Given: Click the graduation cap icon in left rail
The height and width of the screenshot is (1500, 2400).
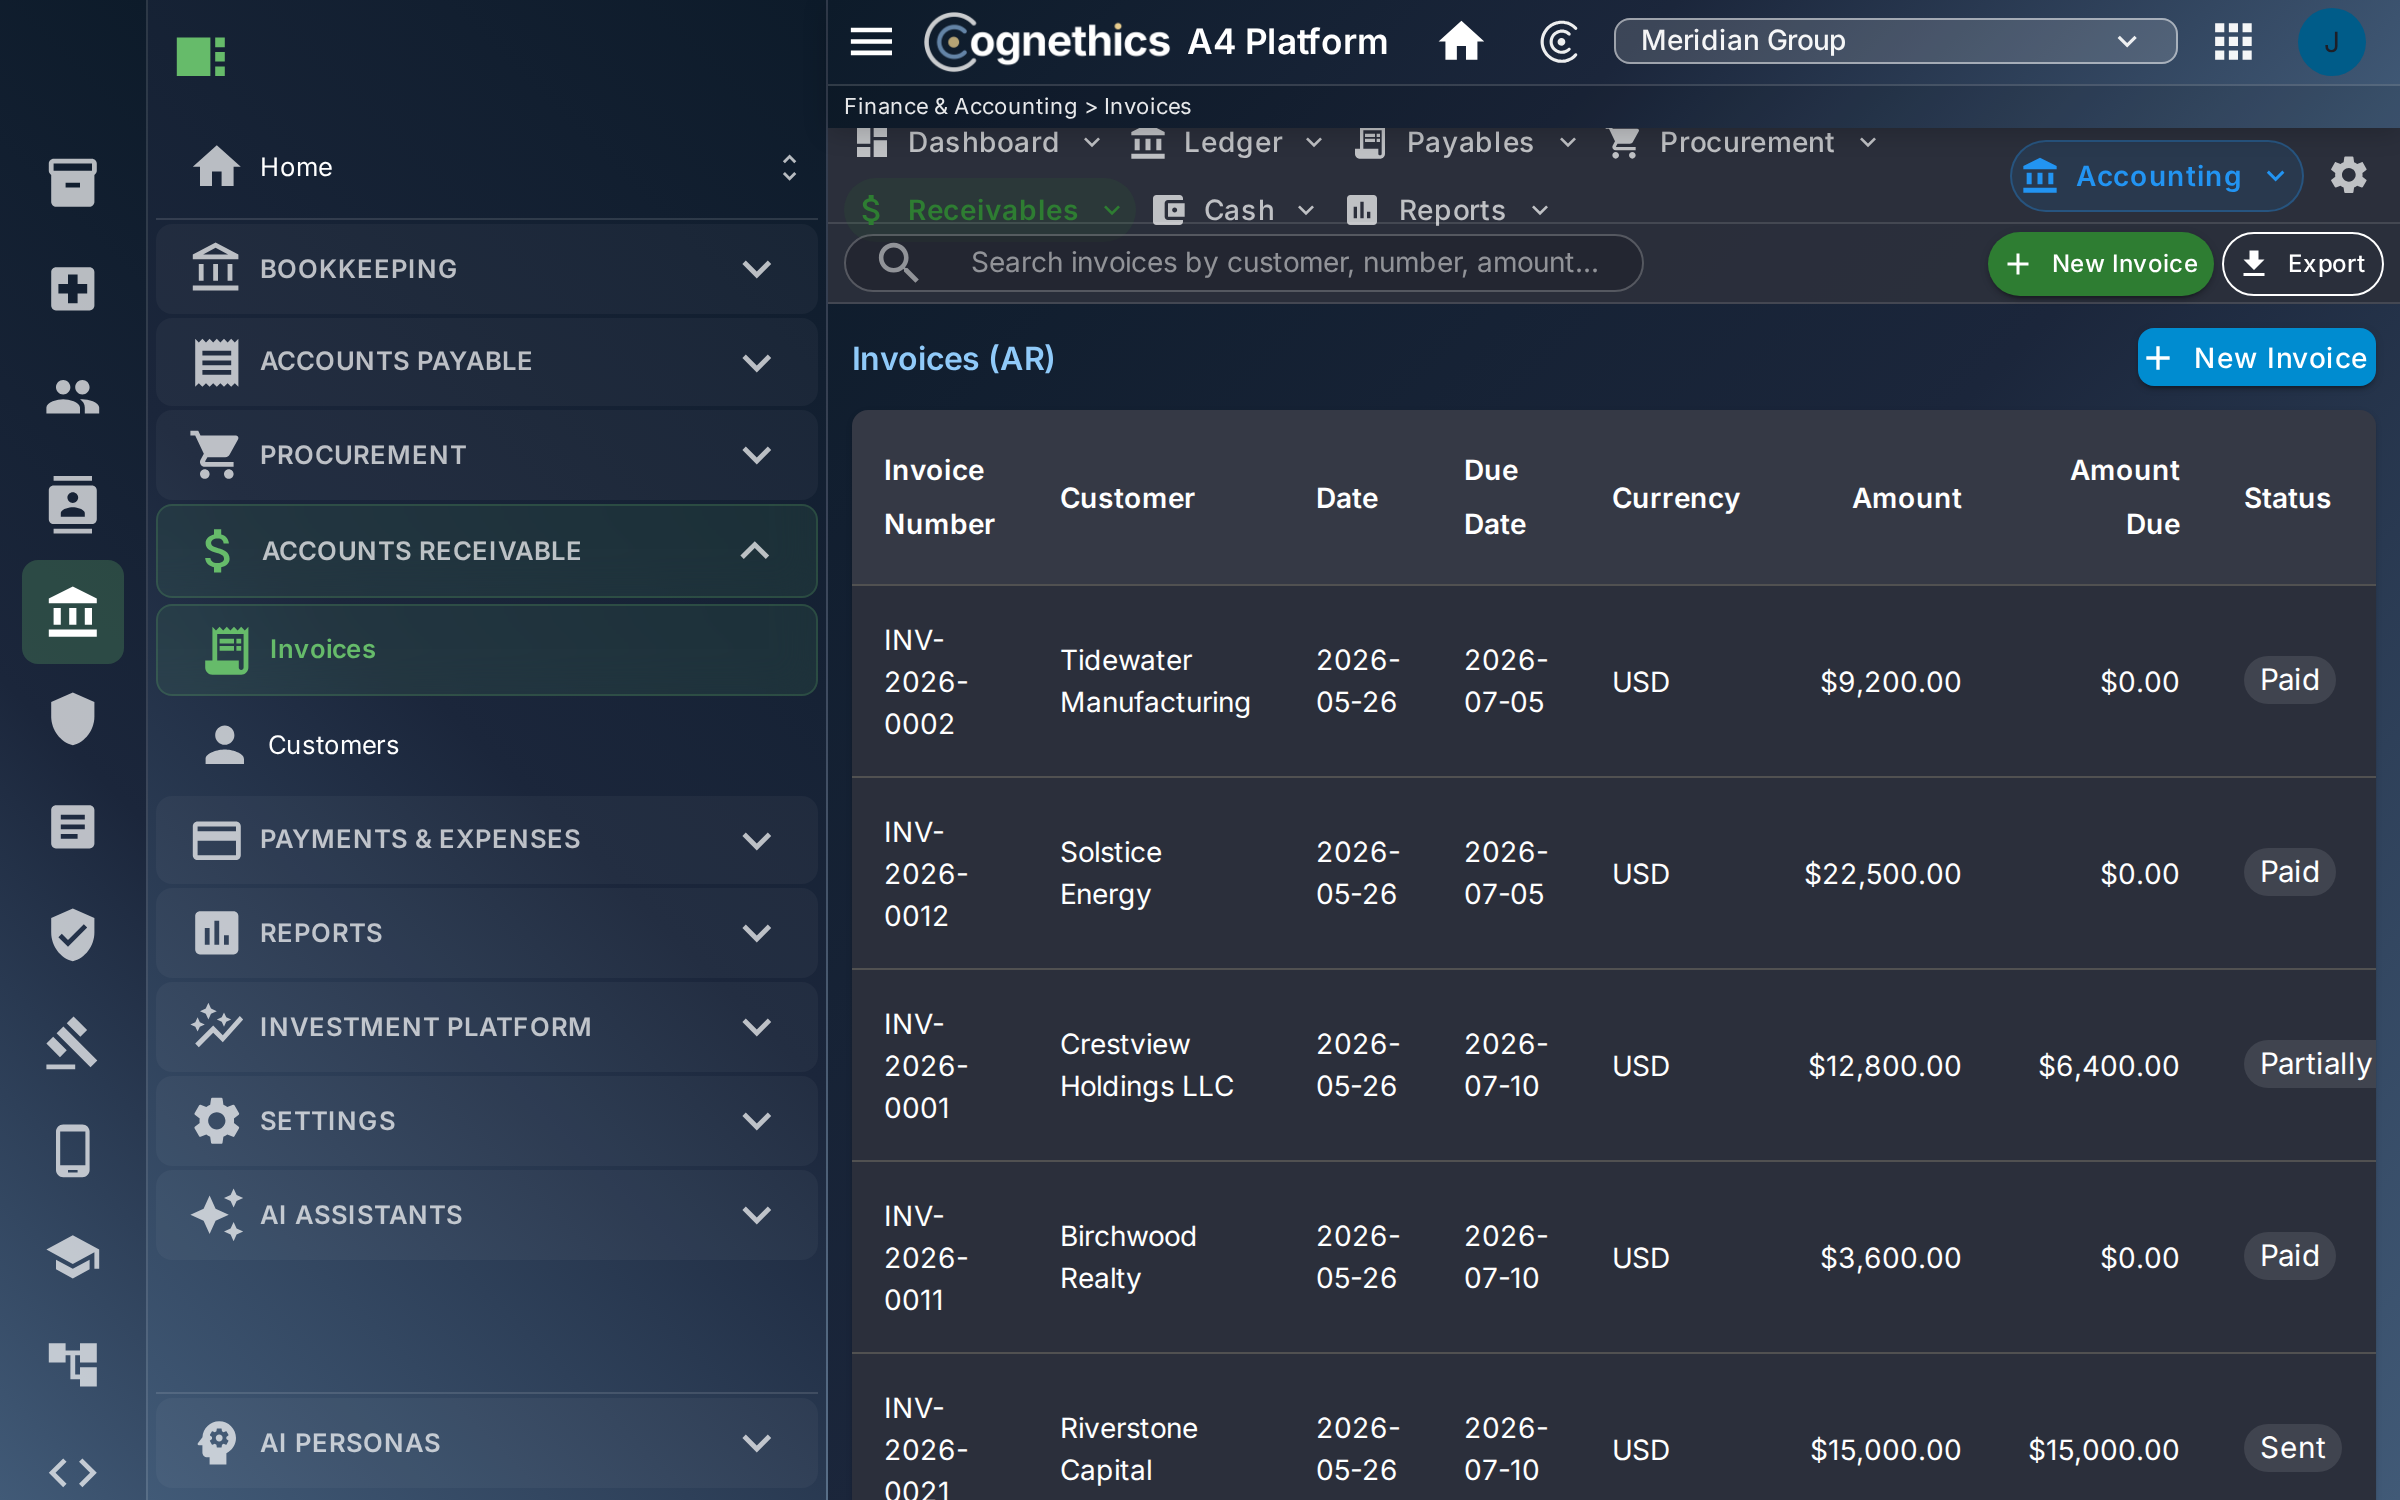Looking at the screenshot, I should coord(72,1257).
